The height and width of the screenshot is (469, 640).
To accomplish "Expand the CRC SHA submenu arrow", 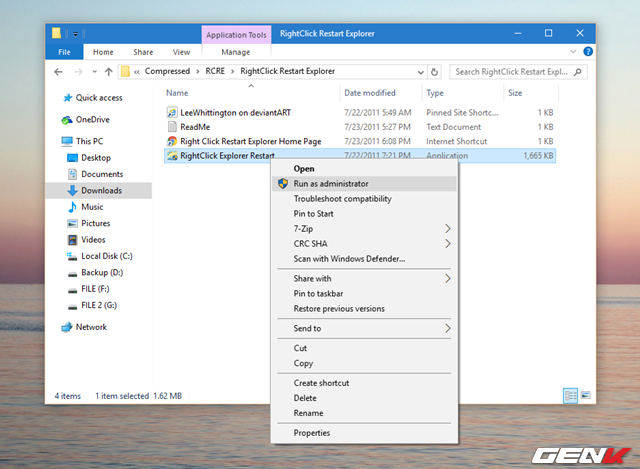I will [x=448, y=244].
